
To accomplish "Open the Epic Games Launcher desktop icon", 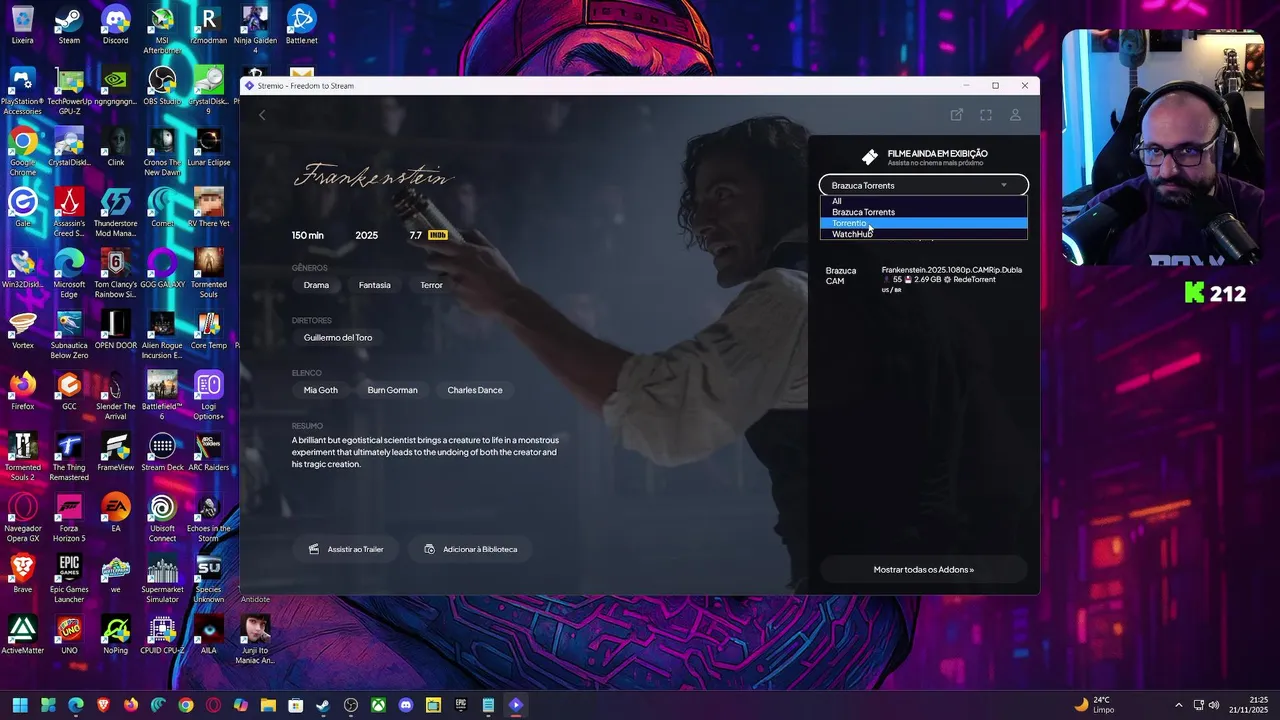I will (x=69, y=579).
